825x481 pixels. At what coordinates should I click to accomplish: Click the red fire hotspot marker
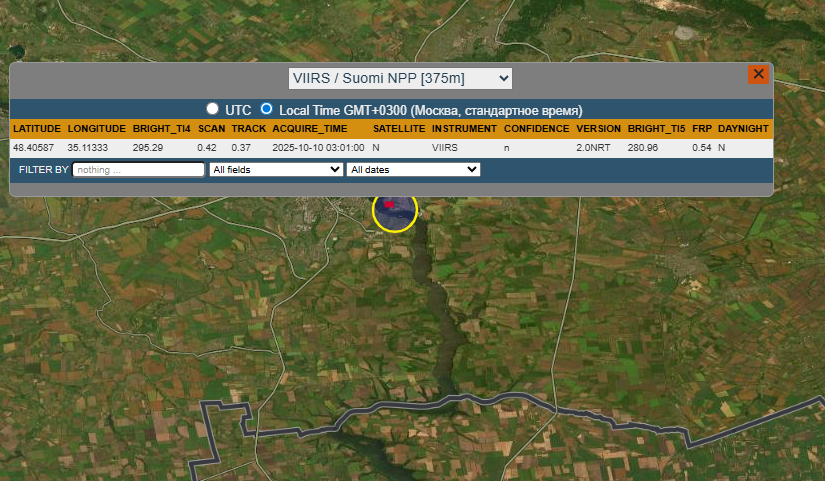click(x=389, y=203)
